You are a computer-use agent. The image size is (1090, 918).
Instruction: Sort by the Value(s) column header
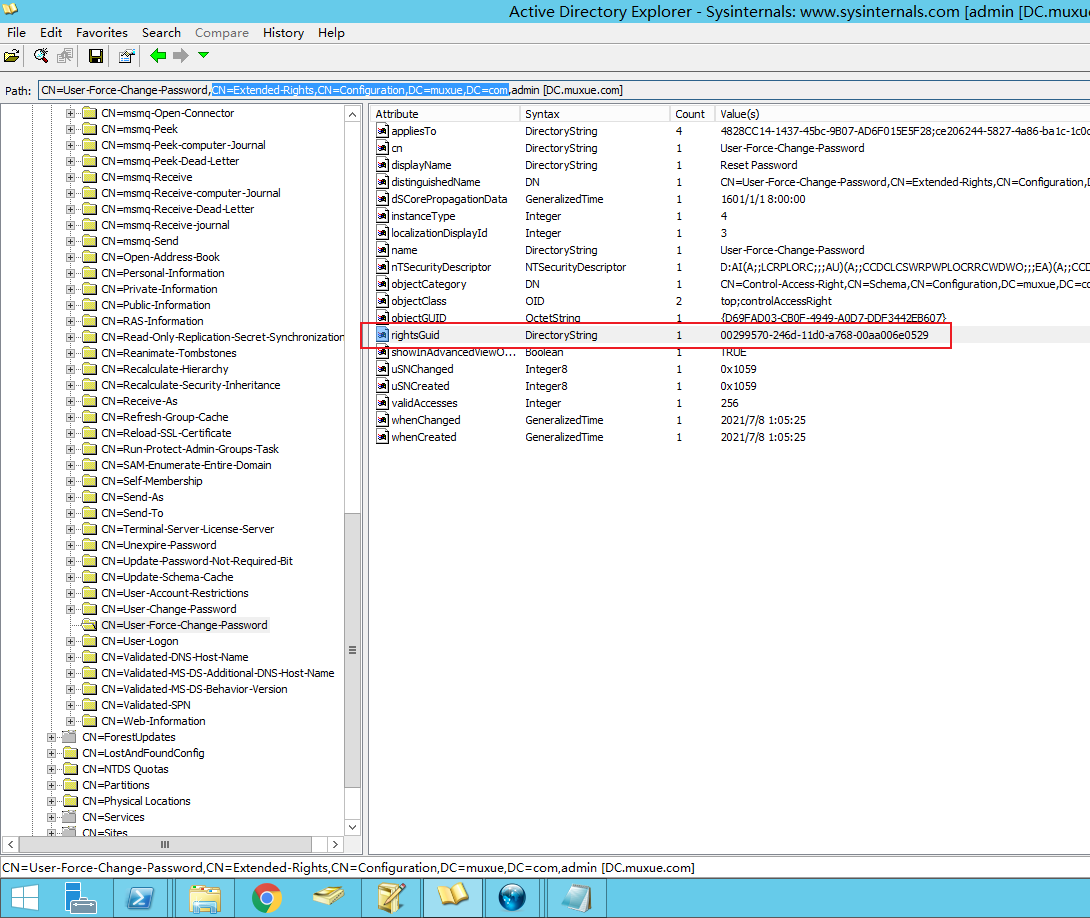(904, 114)
